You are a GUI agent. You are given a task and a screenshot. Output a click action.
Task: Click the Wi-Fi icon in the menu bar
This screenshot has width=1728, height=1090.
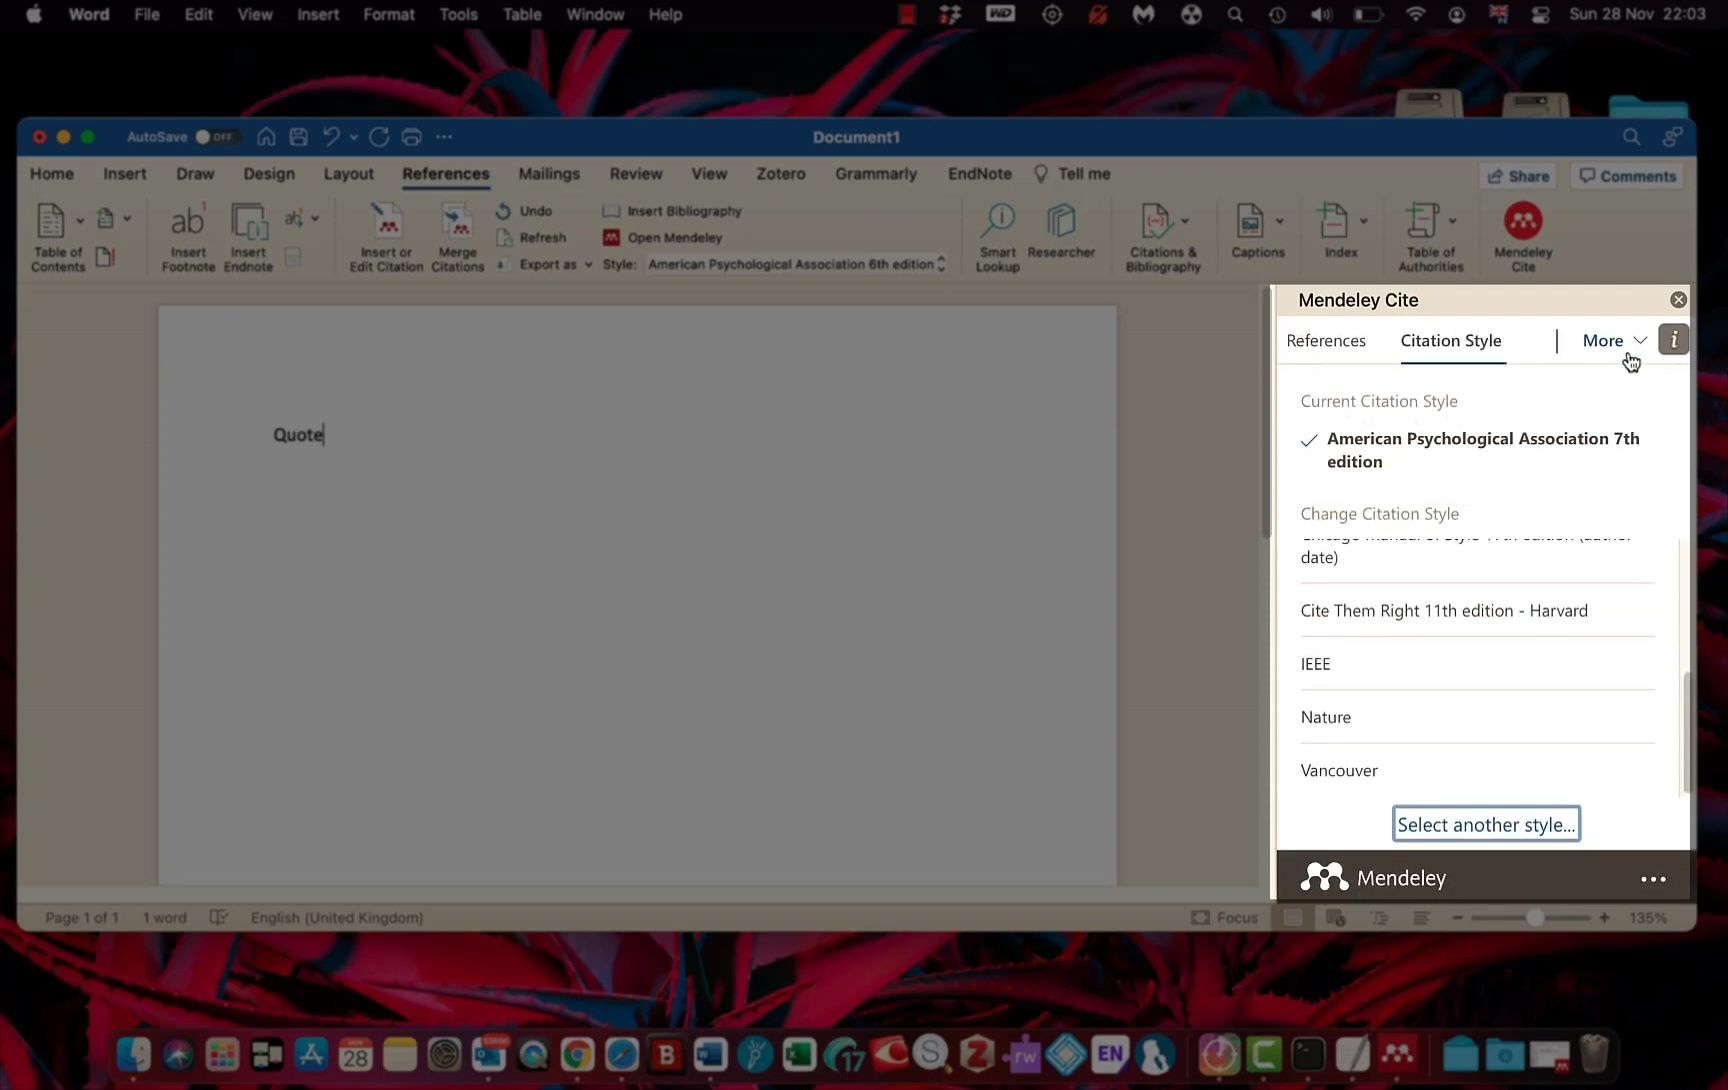pyautogui.click(x=1415, y=15)
